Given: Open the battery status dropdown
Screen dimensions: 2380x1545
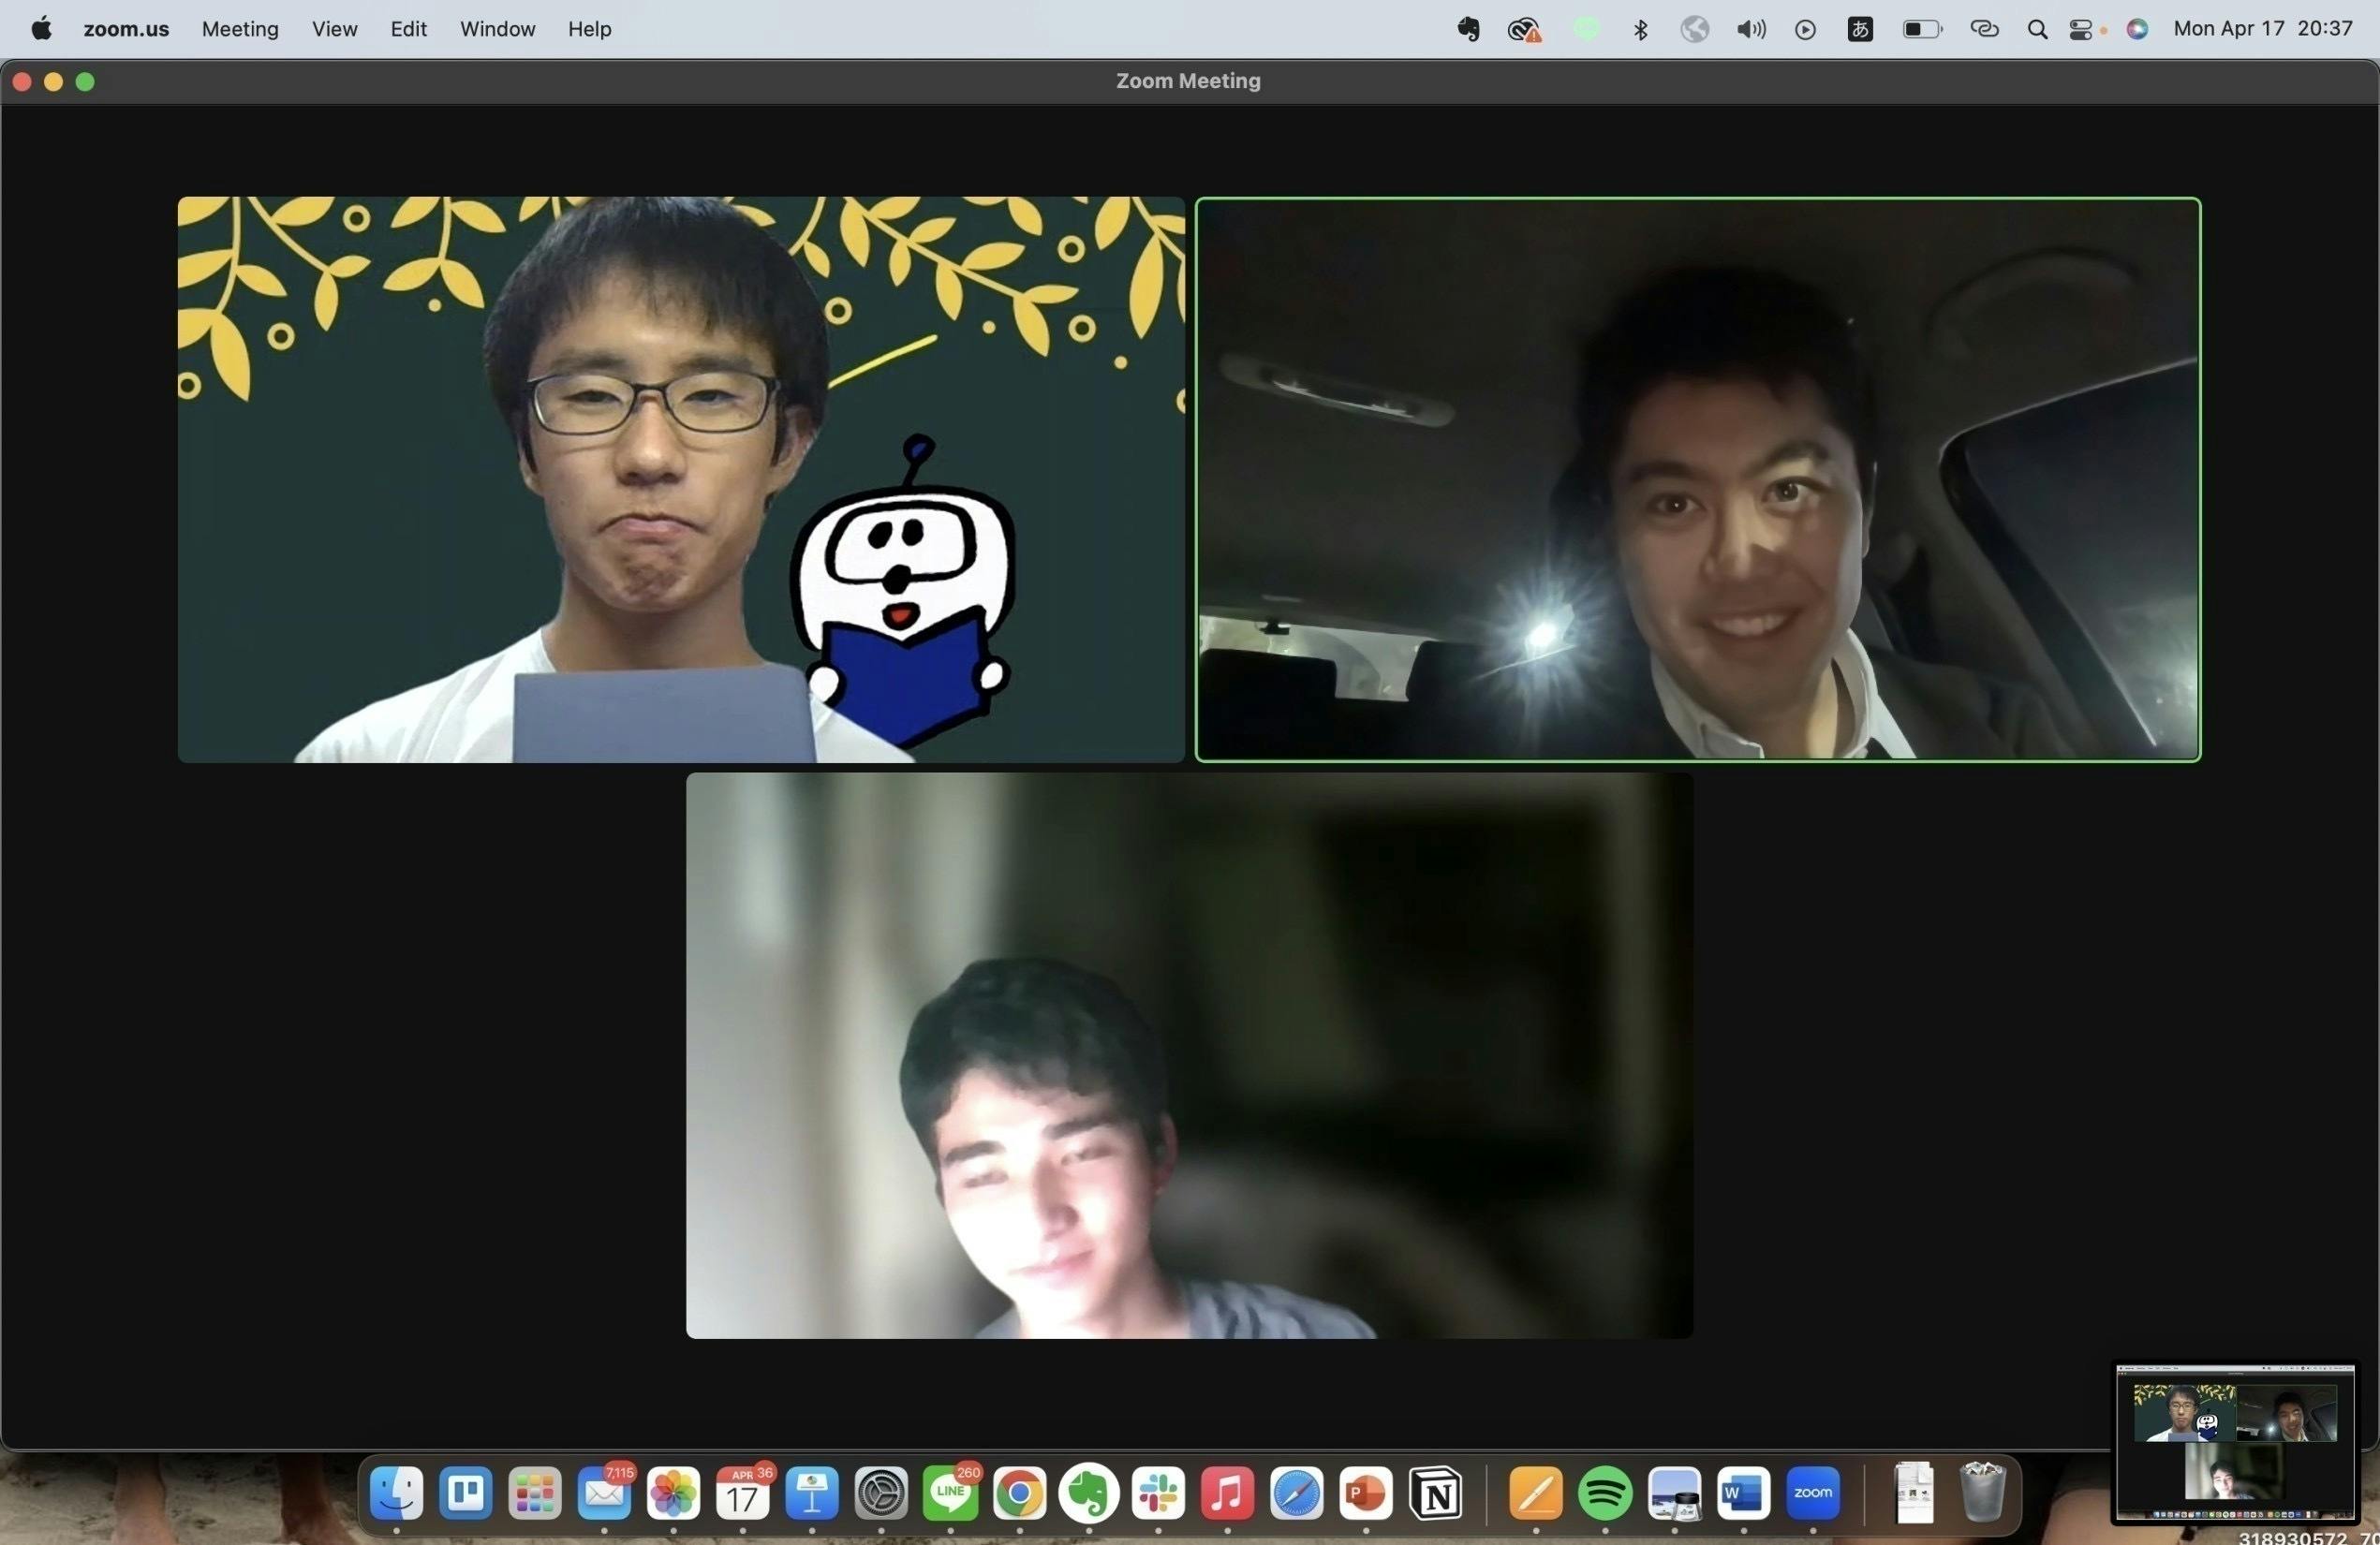Looking at the screenshot, I should (x=1921, y=29).
